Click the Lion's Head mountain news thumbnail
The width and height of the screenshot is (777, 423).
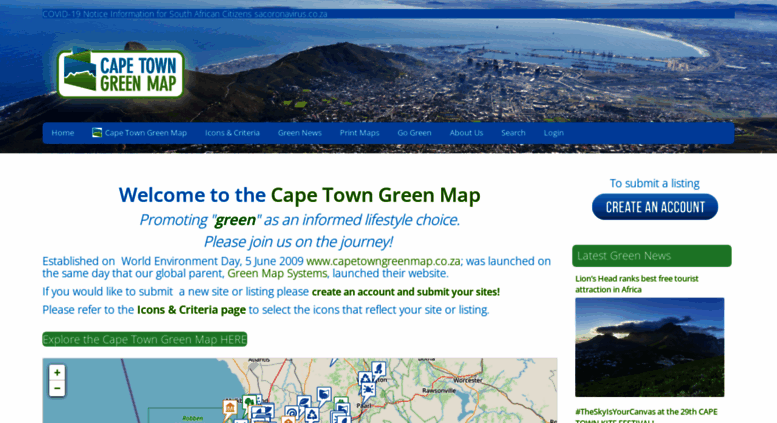[x=650, y=347]
